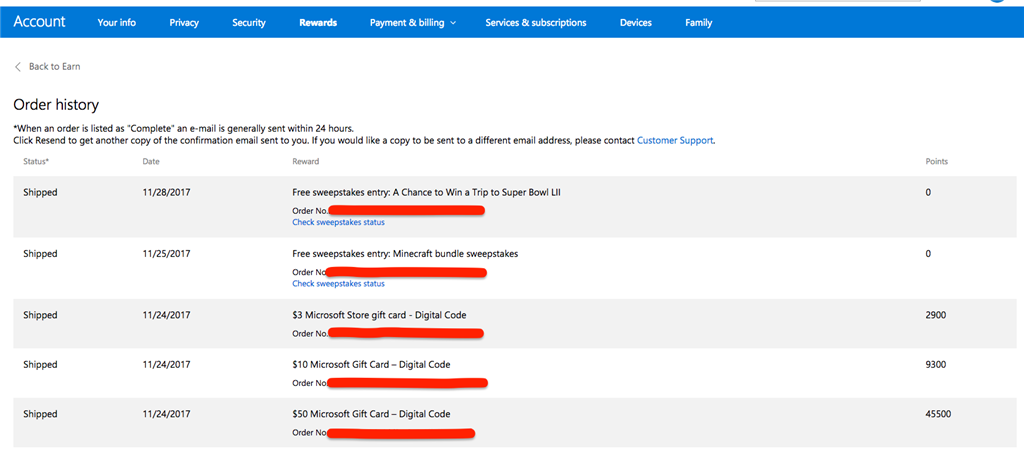Click the Points column header
1024x454 pixels.
tap(936, 161)
